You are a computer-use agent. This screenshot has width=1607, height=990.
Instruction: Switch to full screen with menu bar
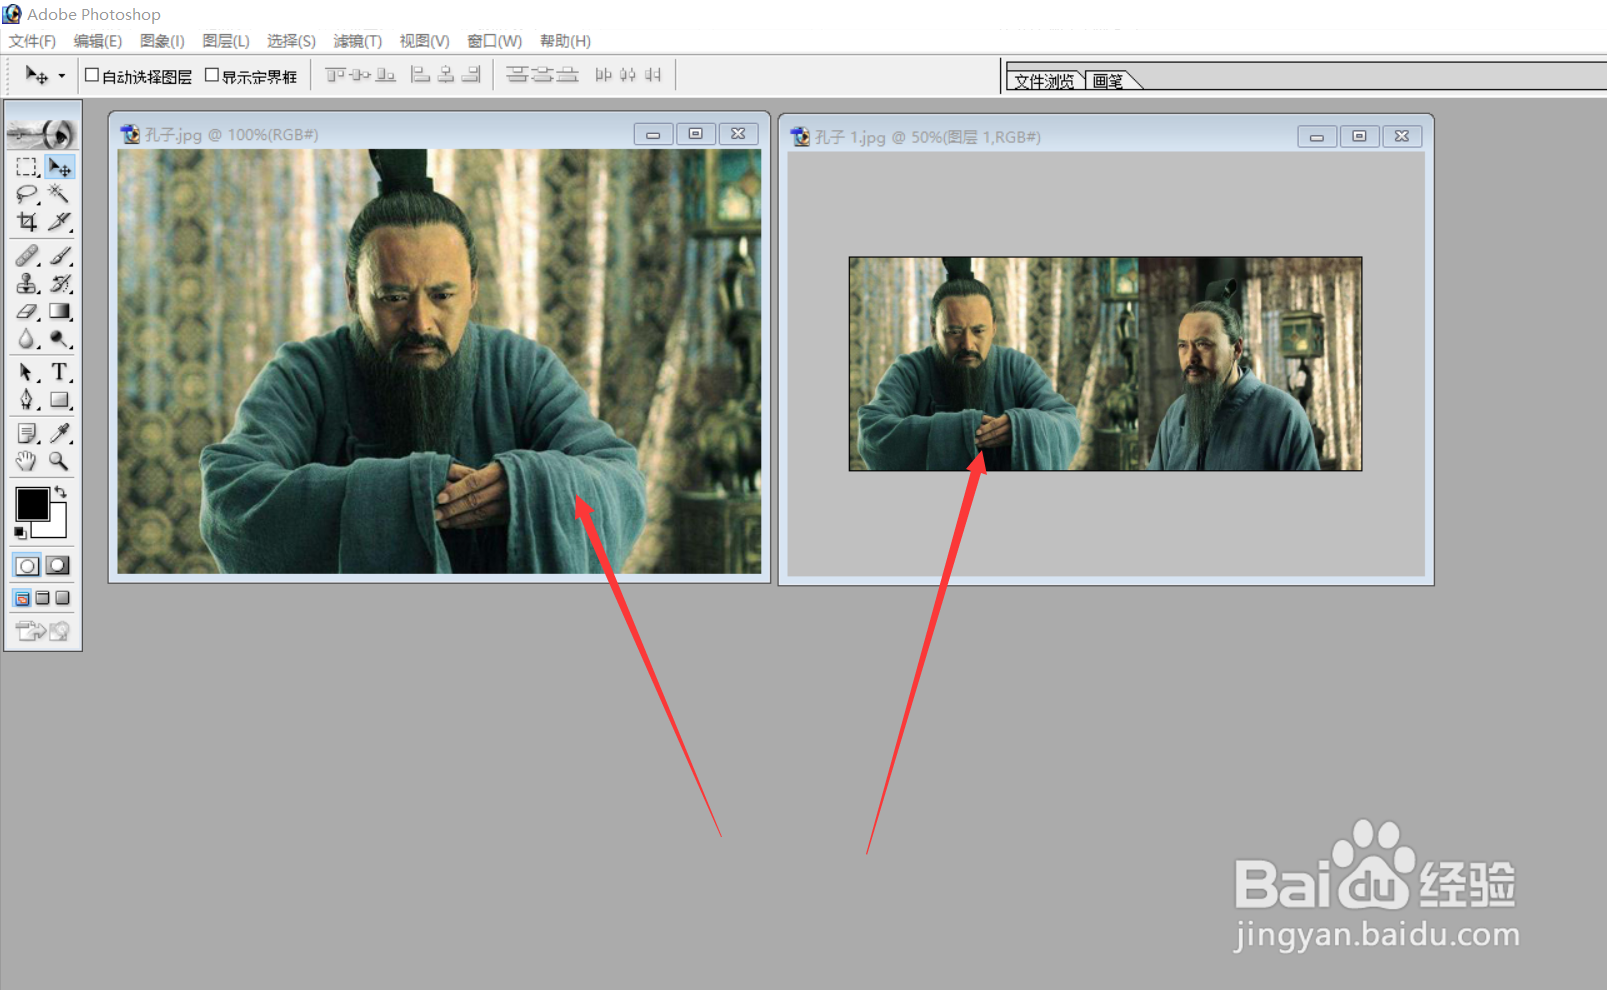(42, 598)
